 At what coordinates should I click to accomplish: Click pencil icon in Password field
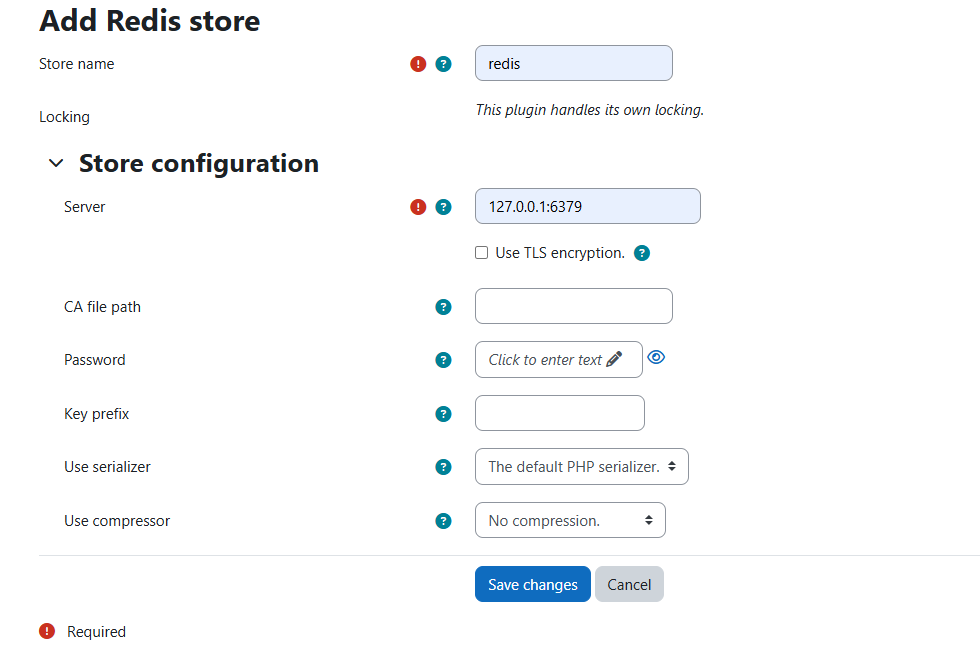point(614,359)
